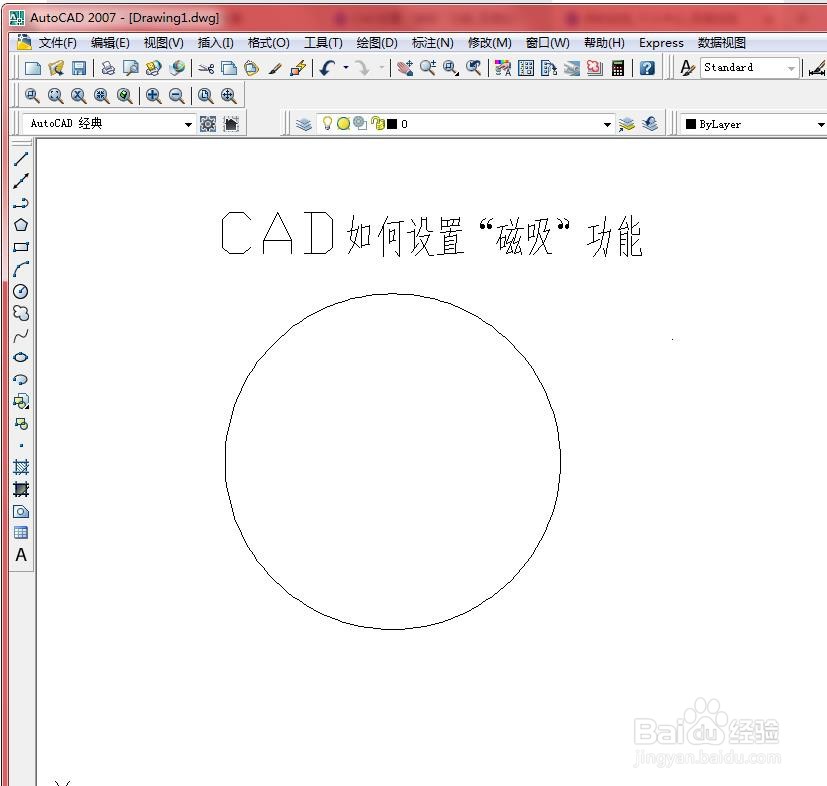
Task: Select the Multiline Text tool
Action: coord(21,555)
